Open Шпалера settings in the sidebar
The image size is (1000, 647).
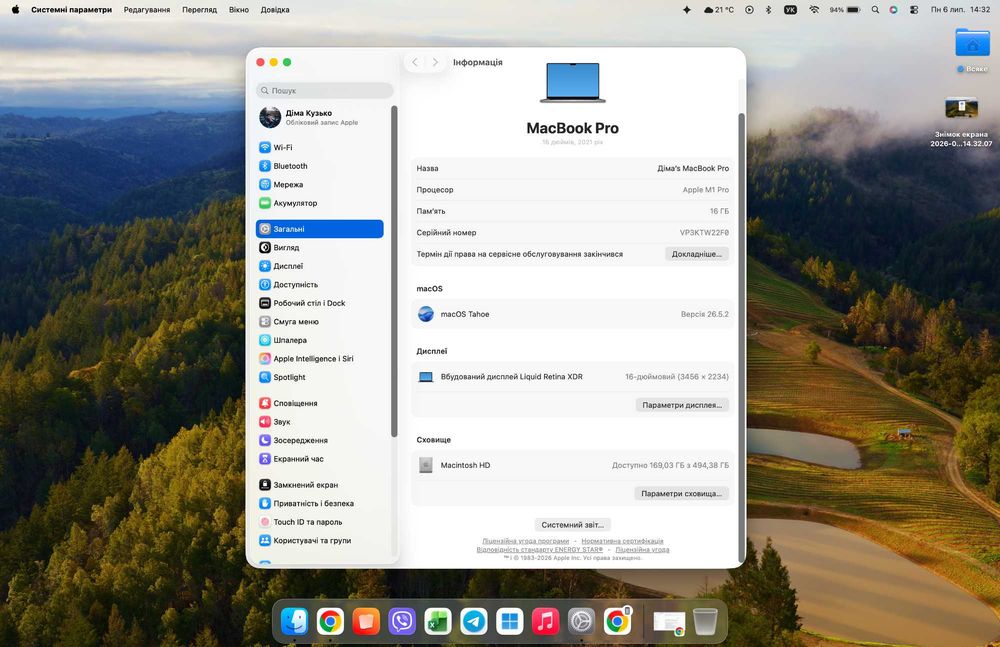[x=320, y=340]
